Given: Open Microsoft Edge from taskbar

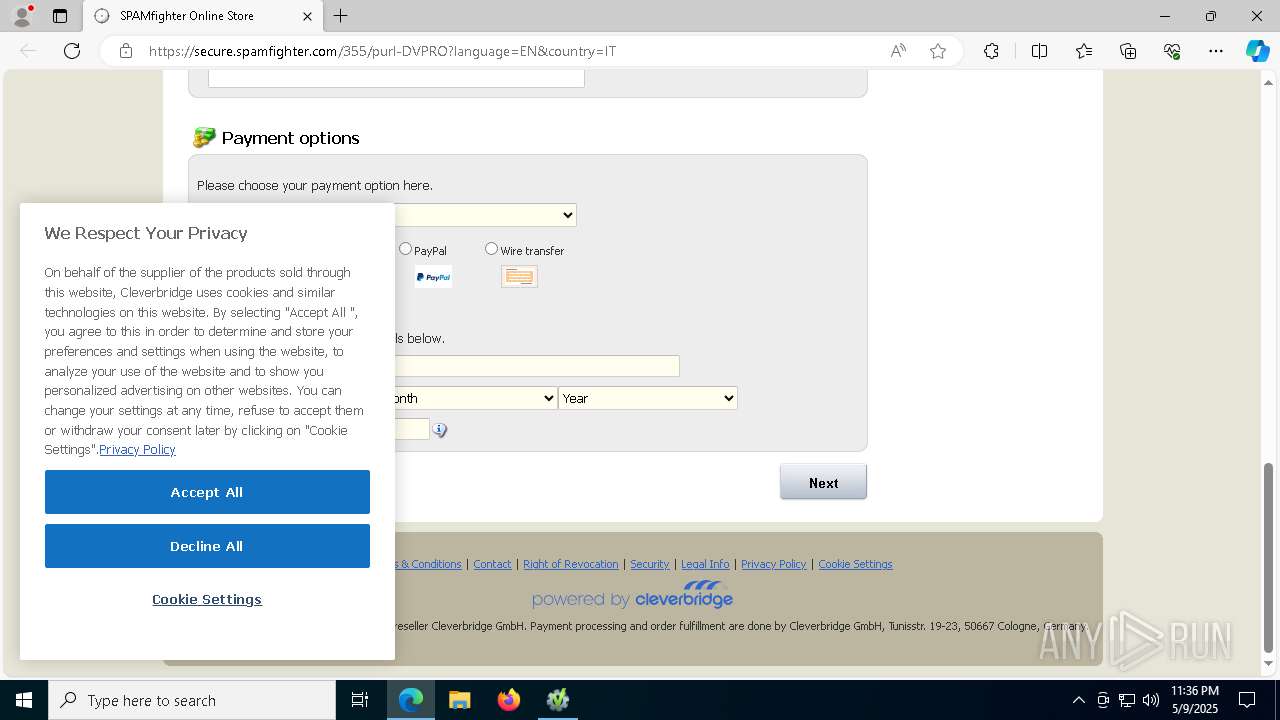Looking at the screenshot, I should point(411,700).
